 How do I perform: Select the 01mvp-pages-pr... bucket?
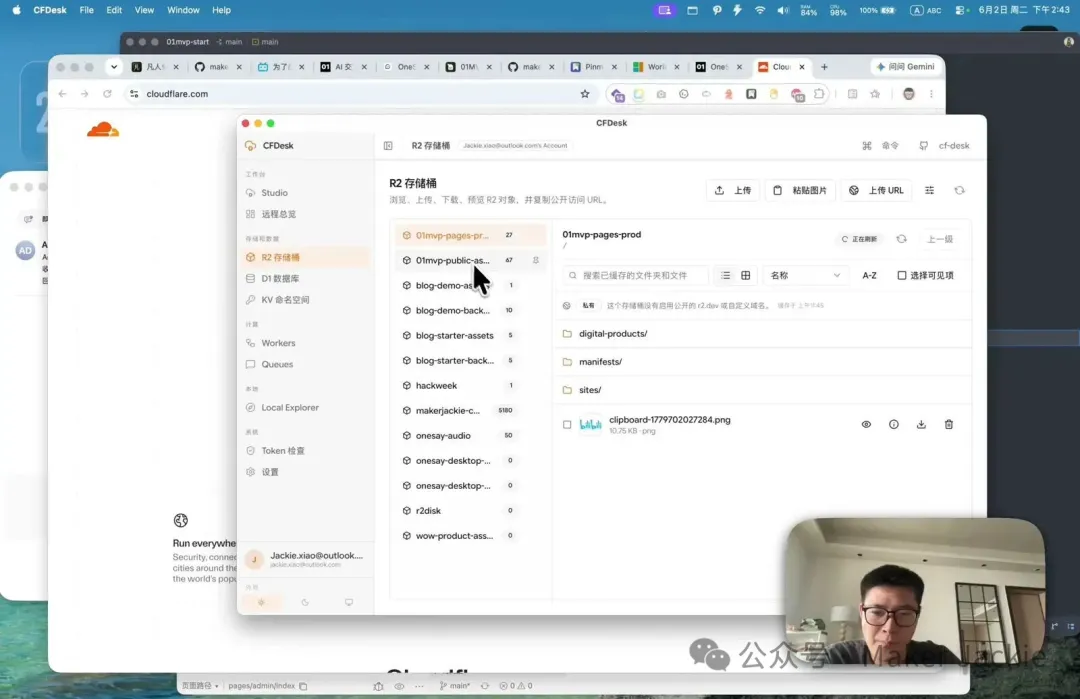[x=470, y=236]
